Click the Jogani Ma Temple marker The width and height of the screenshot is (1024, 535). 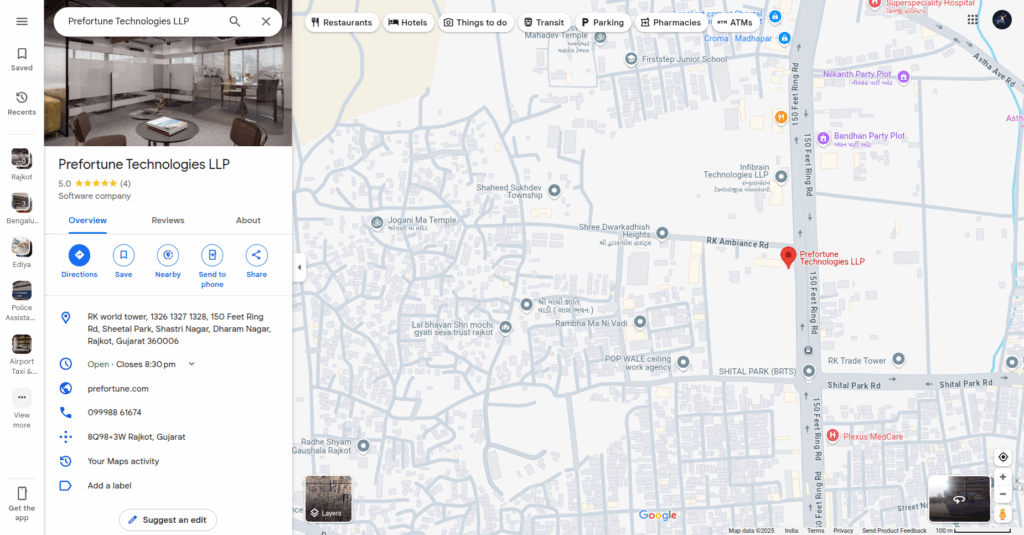click(377, 223)
